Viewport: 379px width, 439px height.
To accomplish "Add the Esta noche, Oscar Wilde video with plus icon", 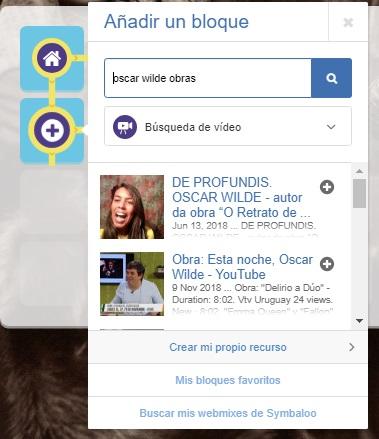I will (327, 264).
